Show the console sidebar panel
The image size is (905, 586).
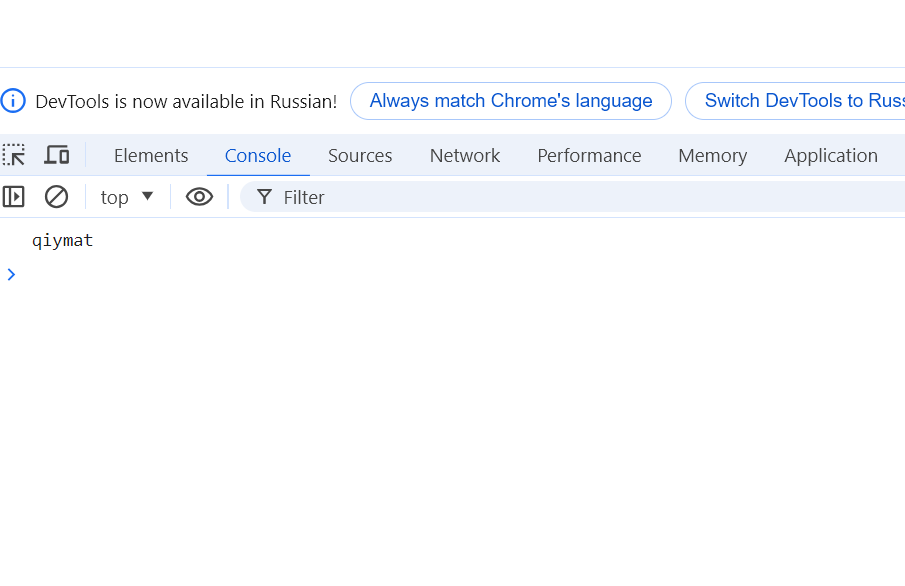point(14,197)
